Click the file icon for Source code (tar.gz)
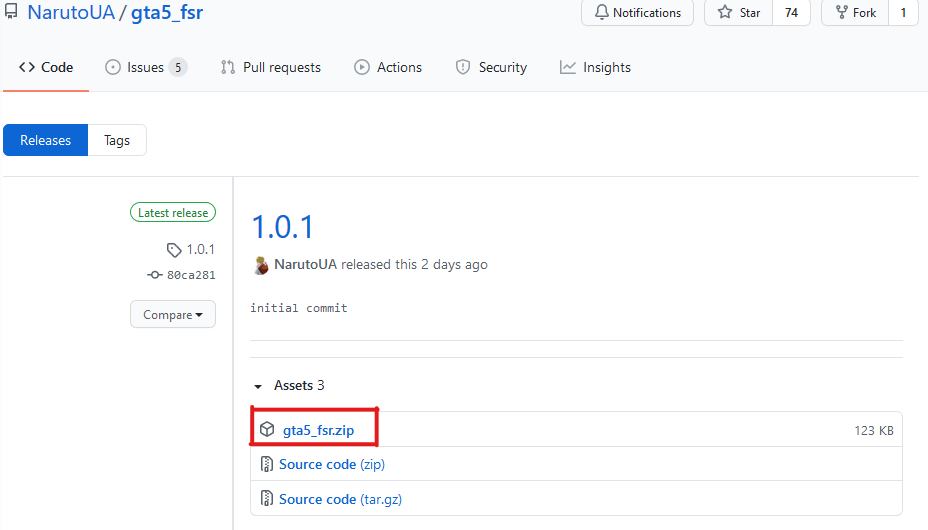This screenshot has width=928, height=530. [267, 499]
